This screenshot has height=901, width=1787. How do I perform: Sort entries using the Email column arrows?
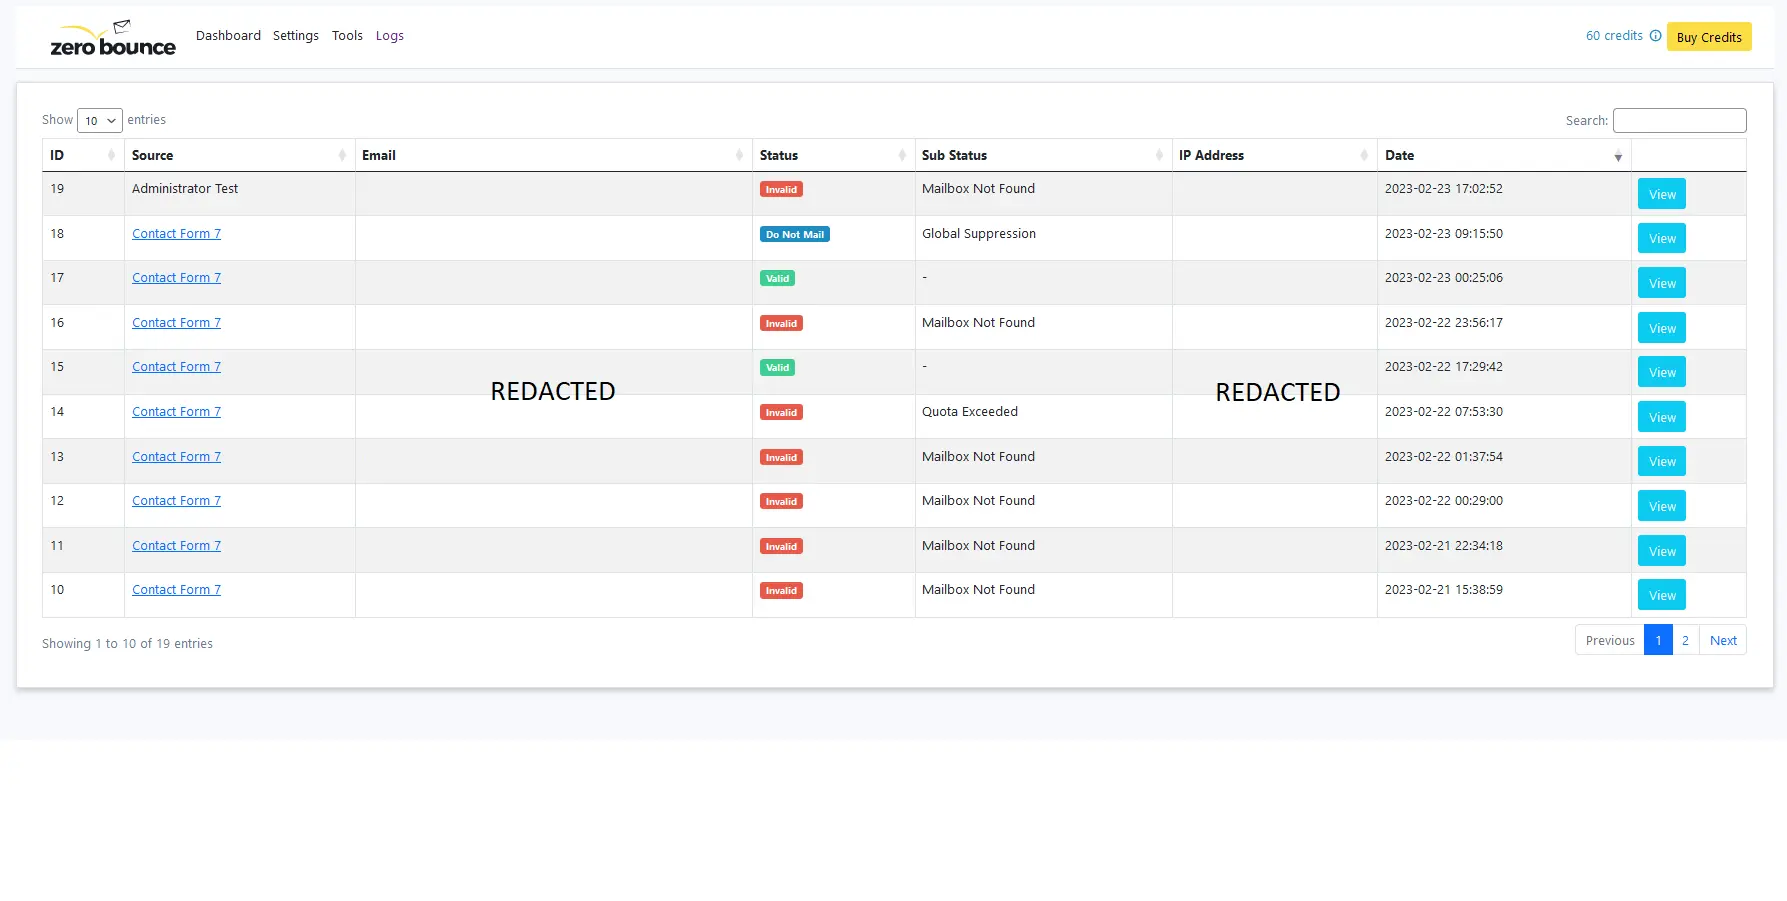point(740,155)
